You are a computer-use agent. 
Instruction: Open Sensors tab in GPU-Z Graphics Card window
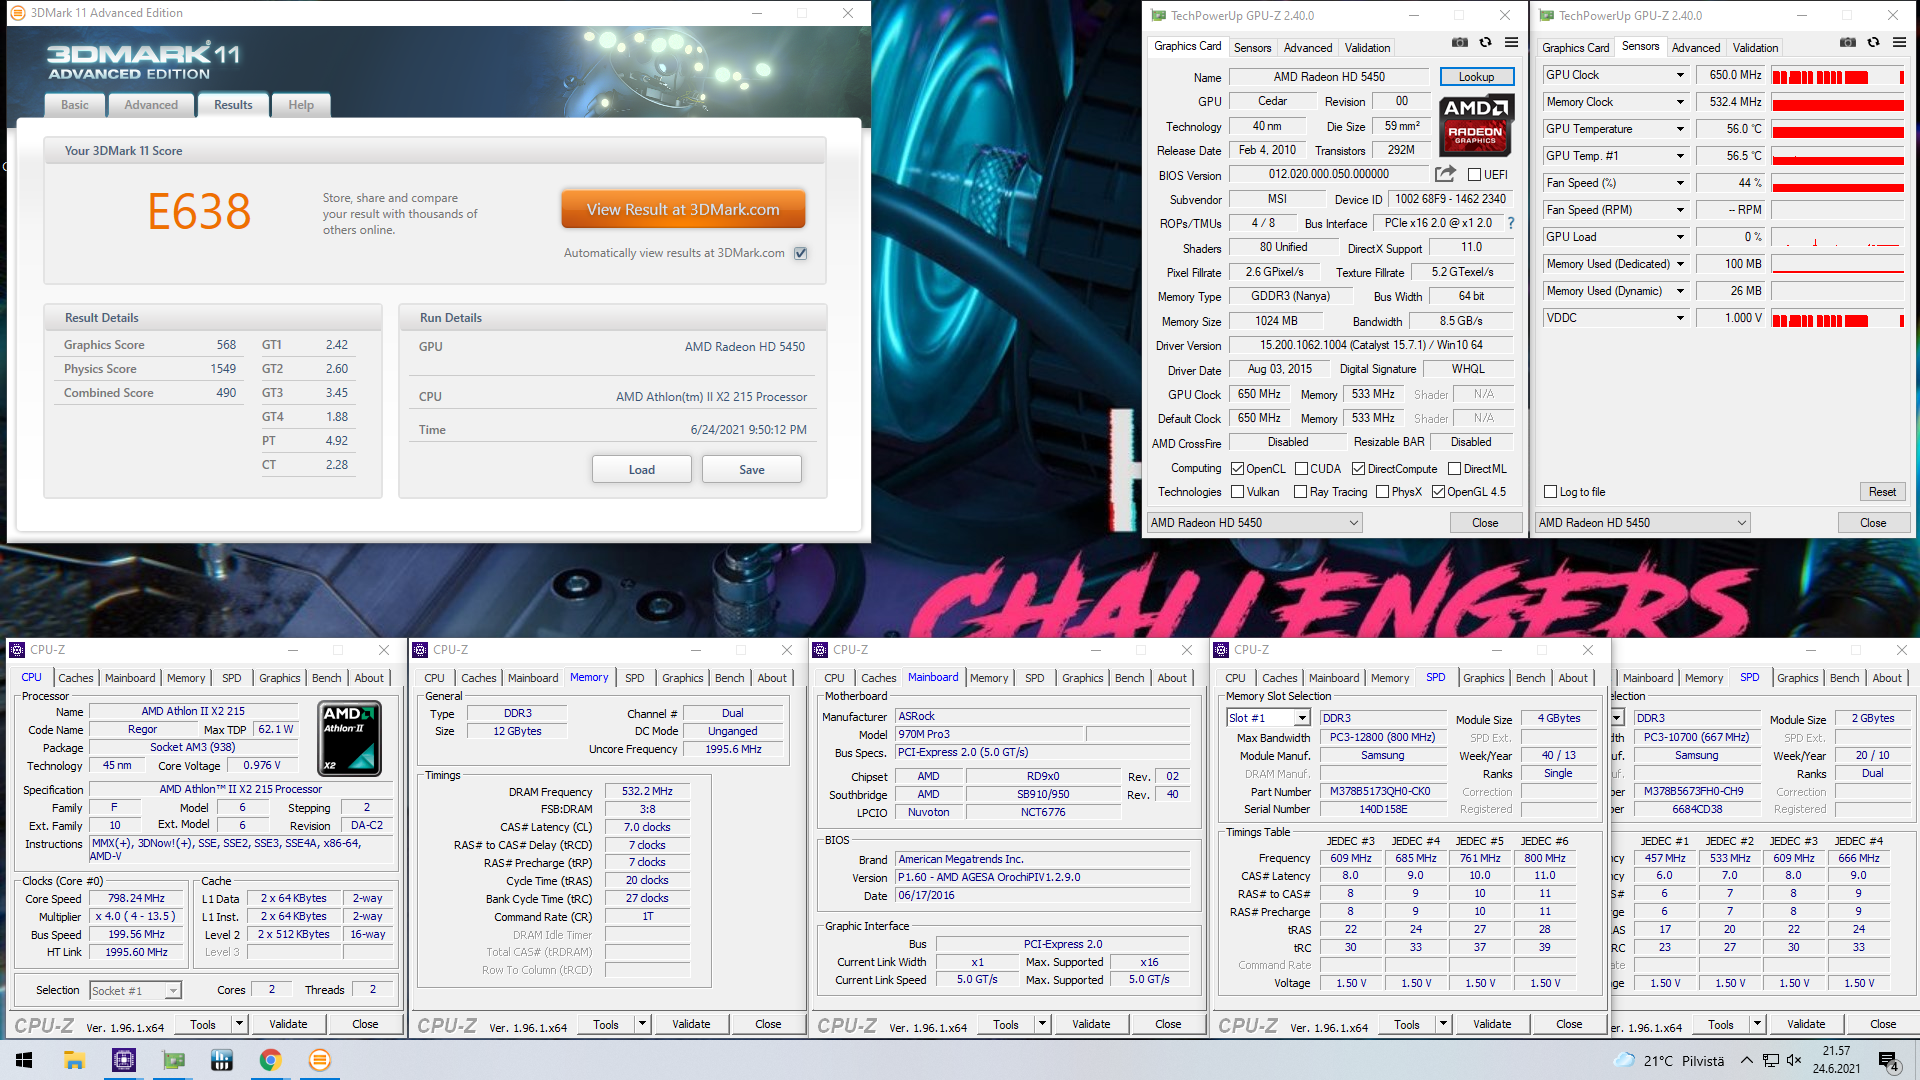click(x=1252, y=48)
